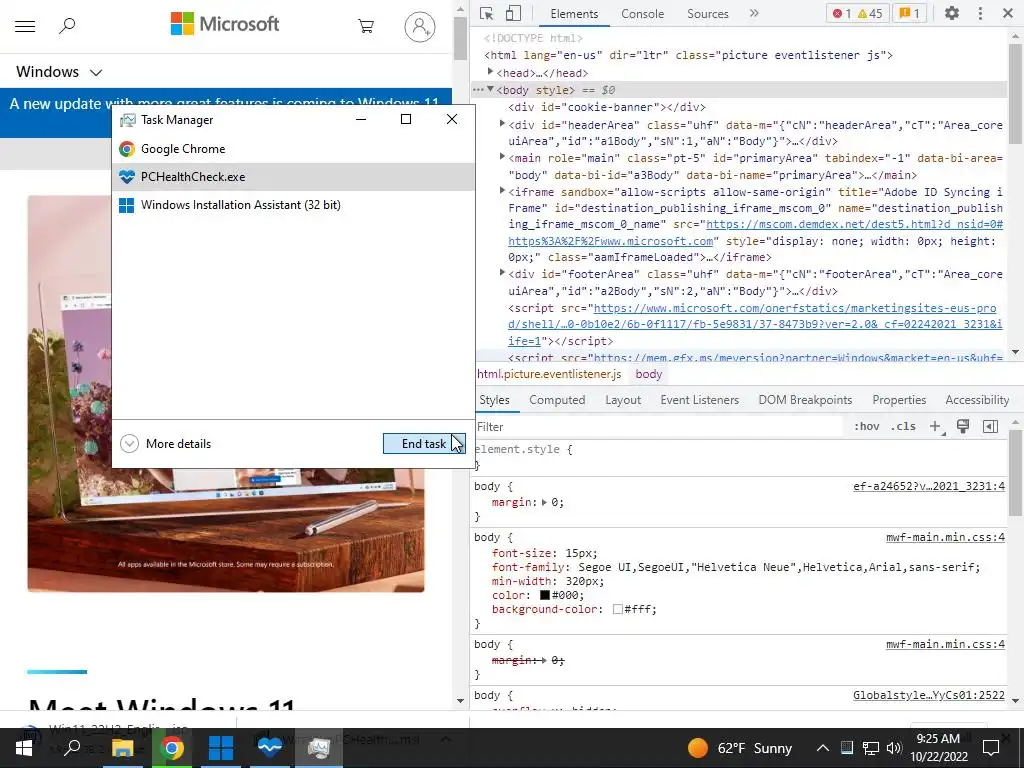This screenshot has width=1024, height=768.
Task: Open the white #fff background swatch
Action: (617, 609)
